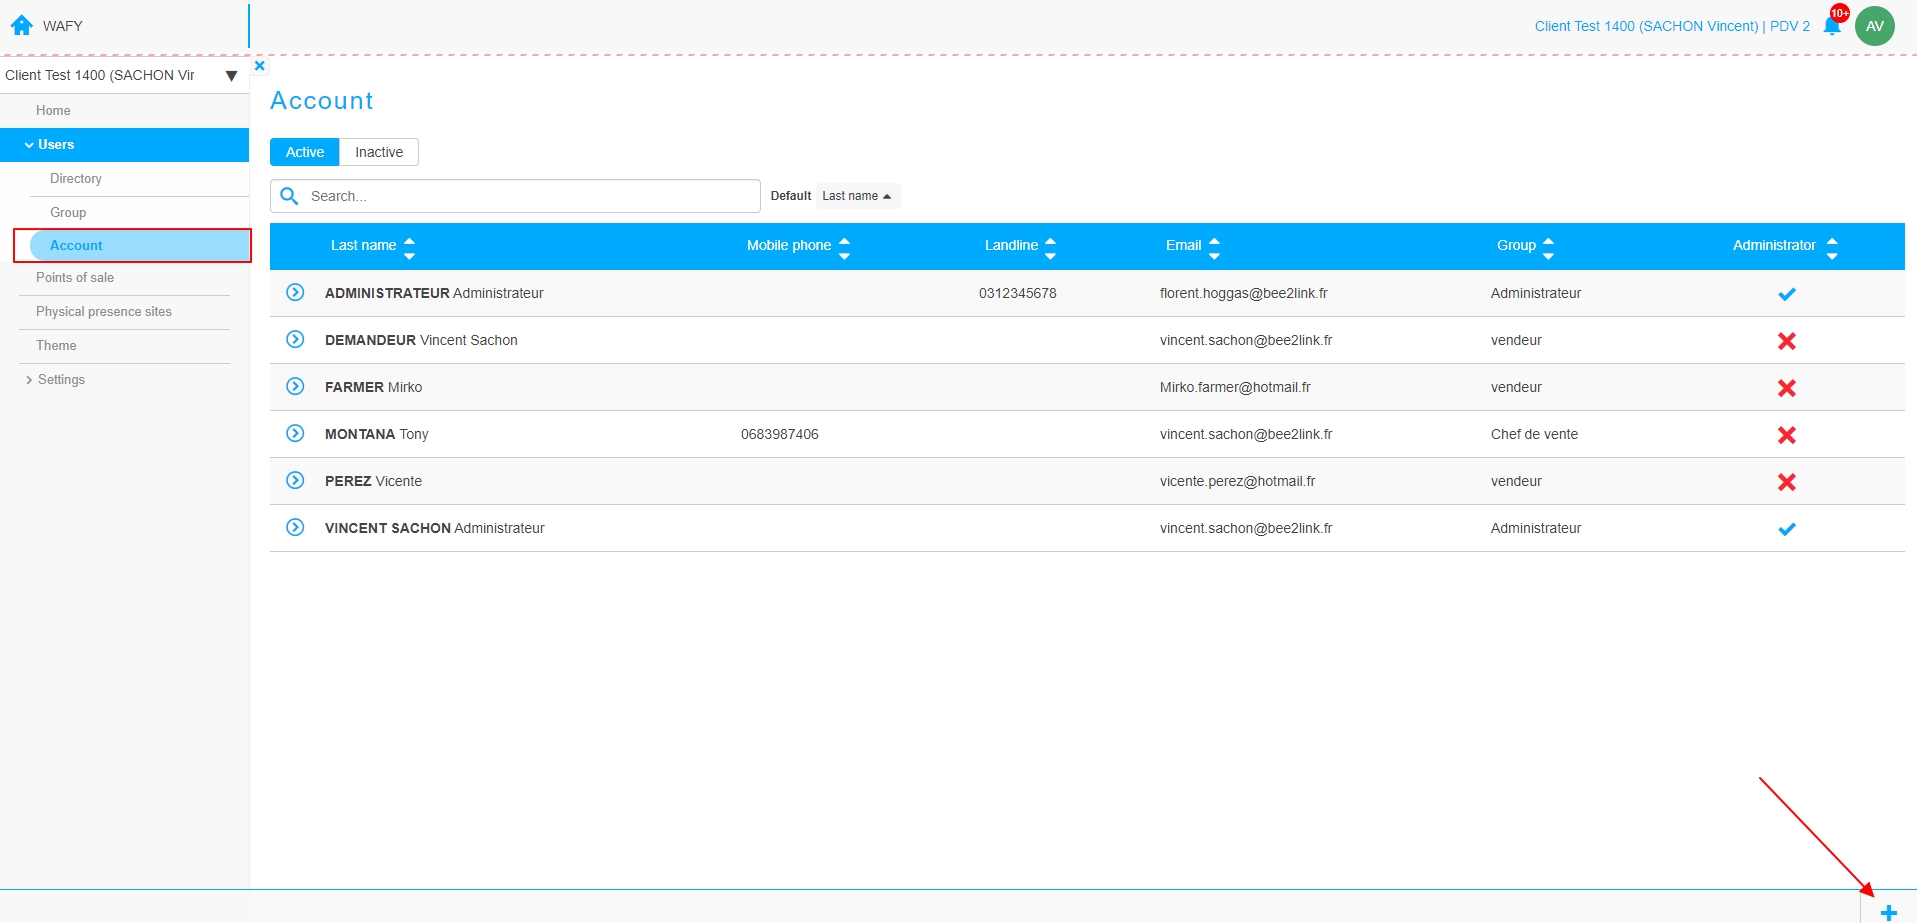Image resolution: width=1917 pixels, height=923 pixels.
Task: Open the AV user avatar menu
Action: click(1875, 26)
